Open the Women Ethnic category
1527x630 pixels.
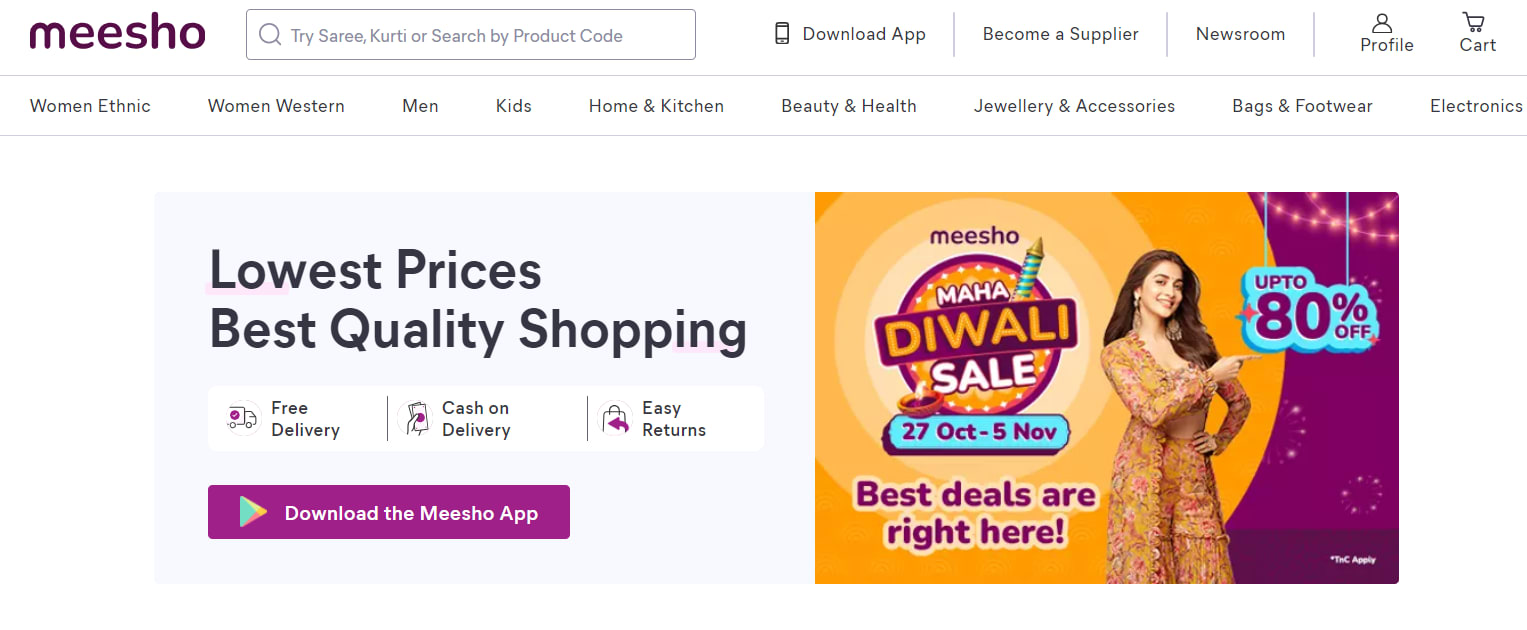point(90,105)
